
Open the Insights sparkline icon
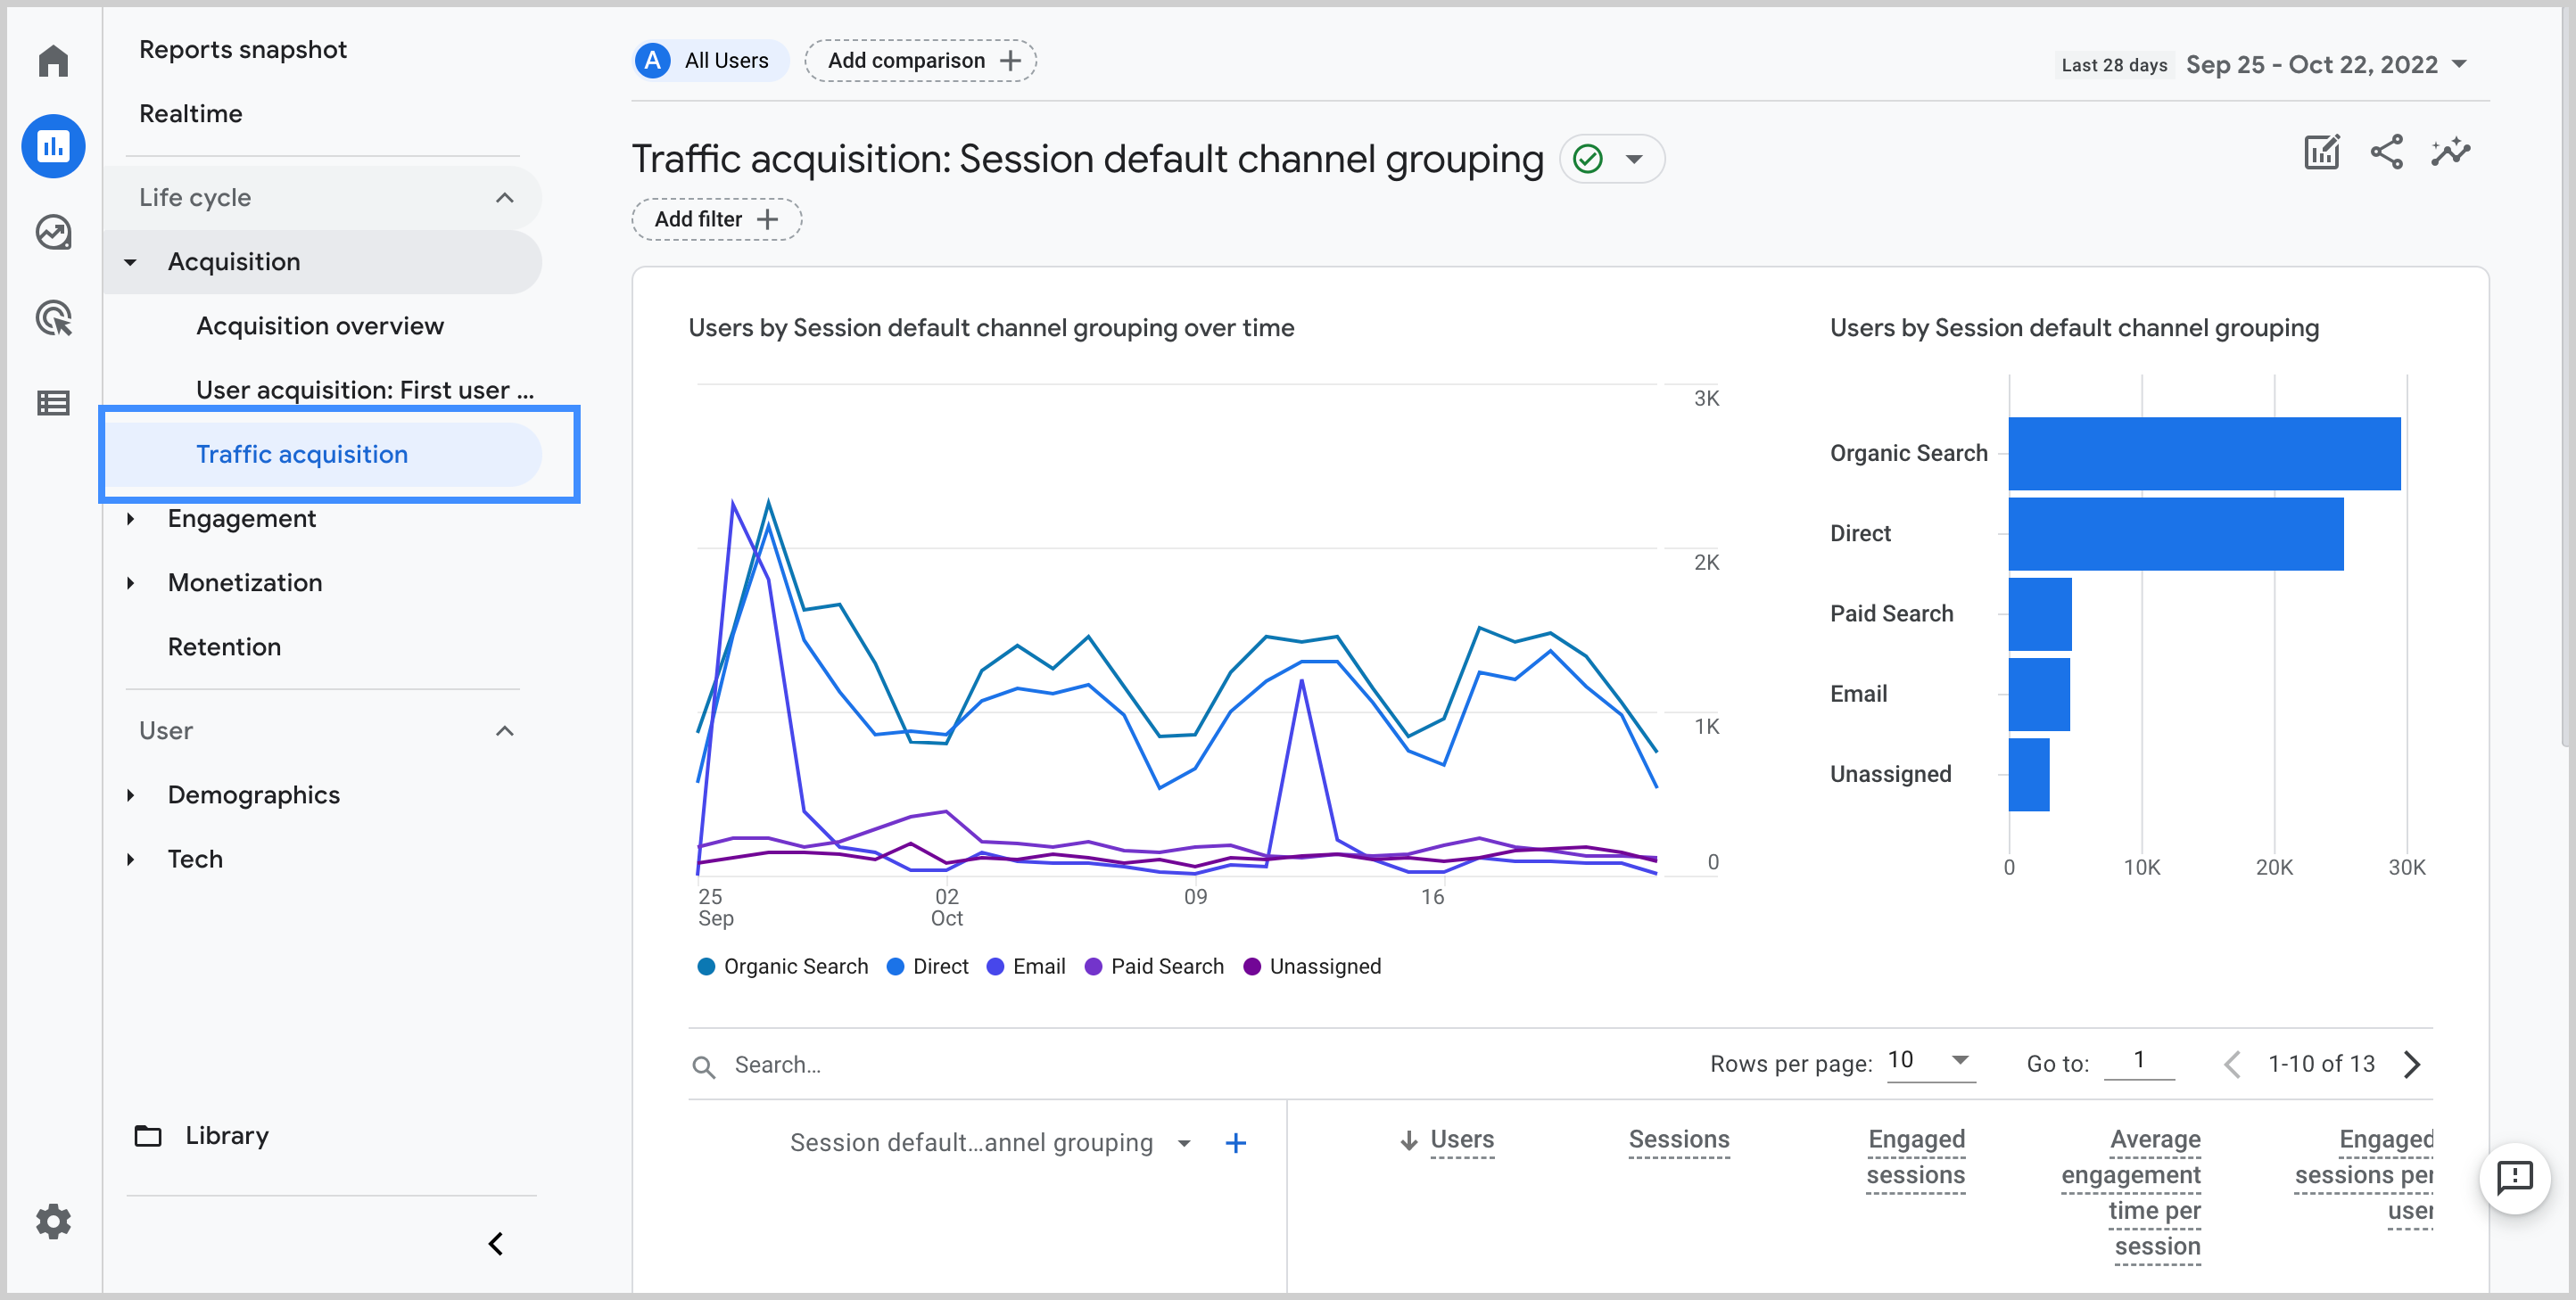pos(2450,152)
